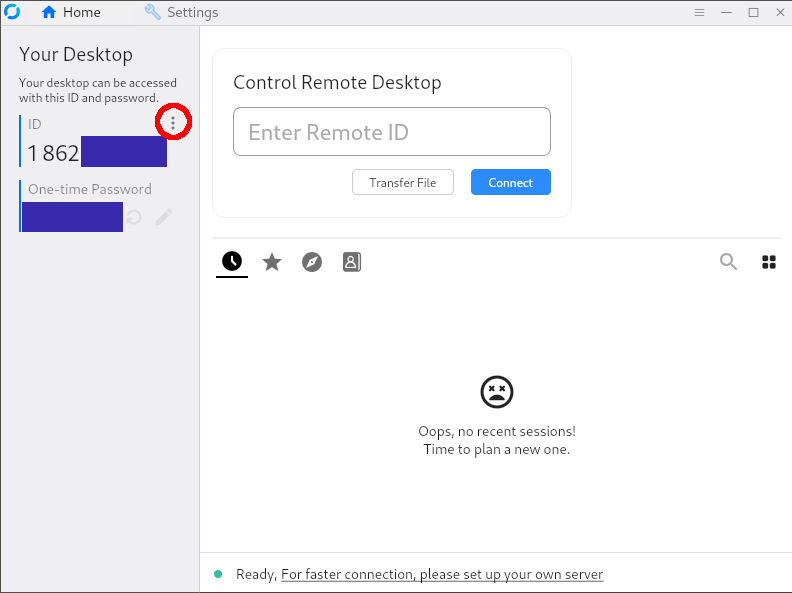Select the ID number 1 862
This screenshot has height=593, width=792.
click(x=54, y=153)
